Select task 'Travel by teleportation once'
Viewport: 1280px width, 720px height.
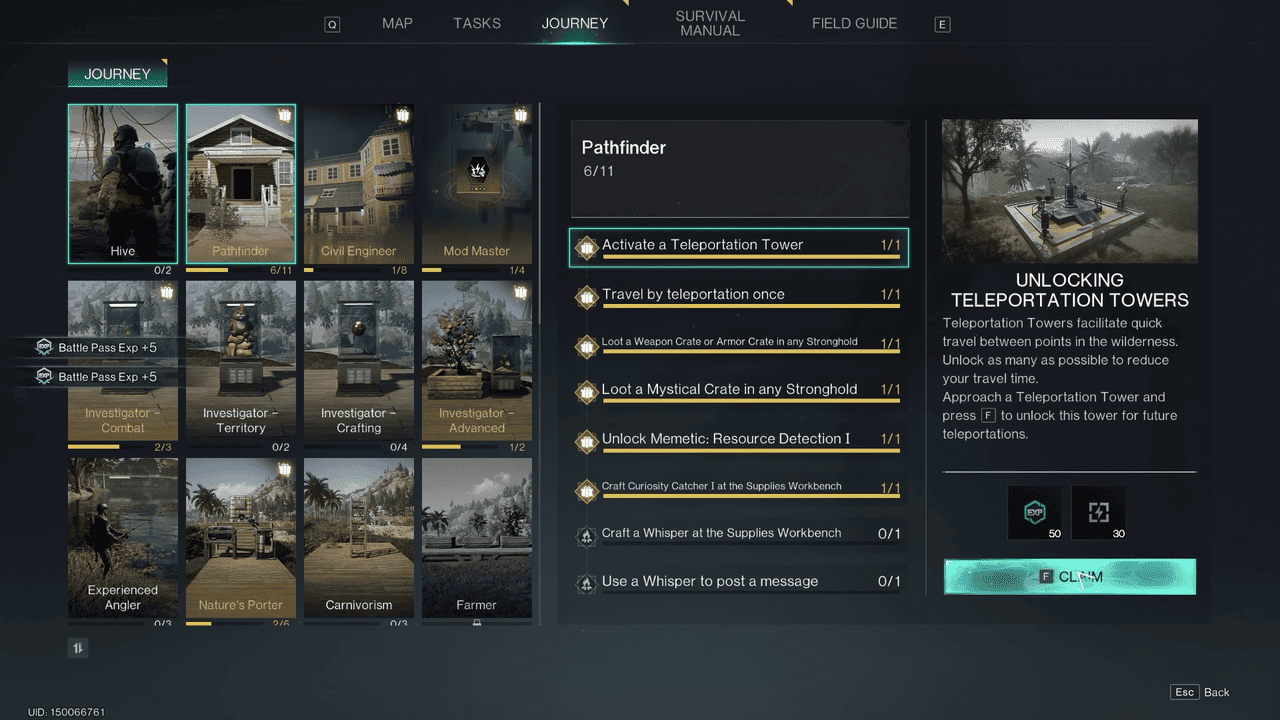pos(739,296)
